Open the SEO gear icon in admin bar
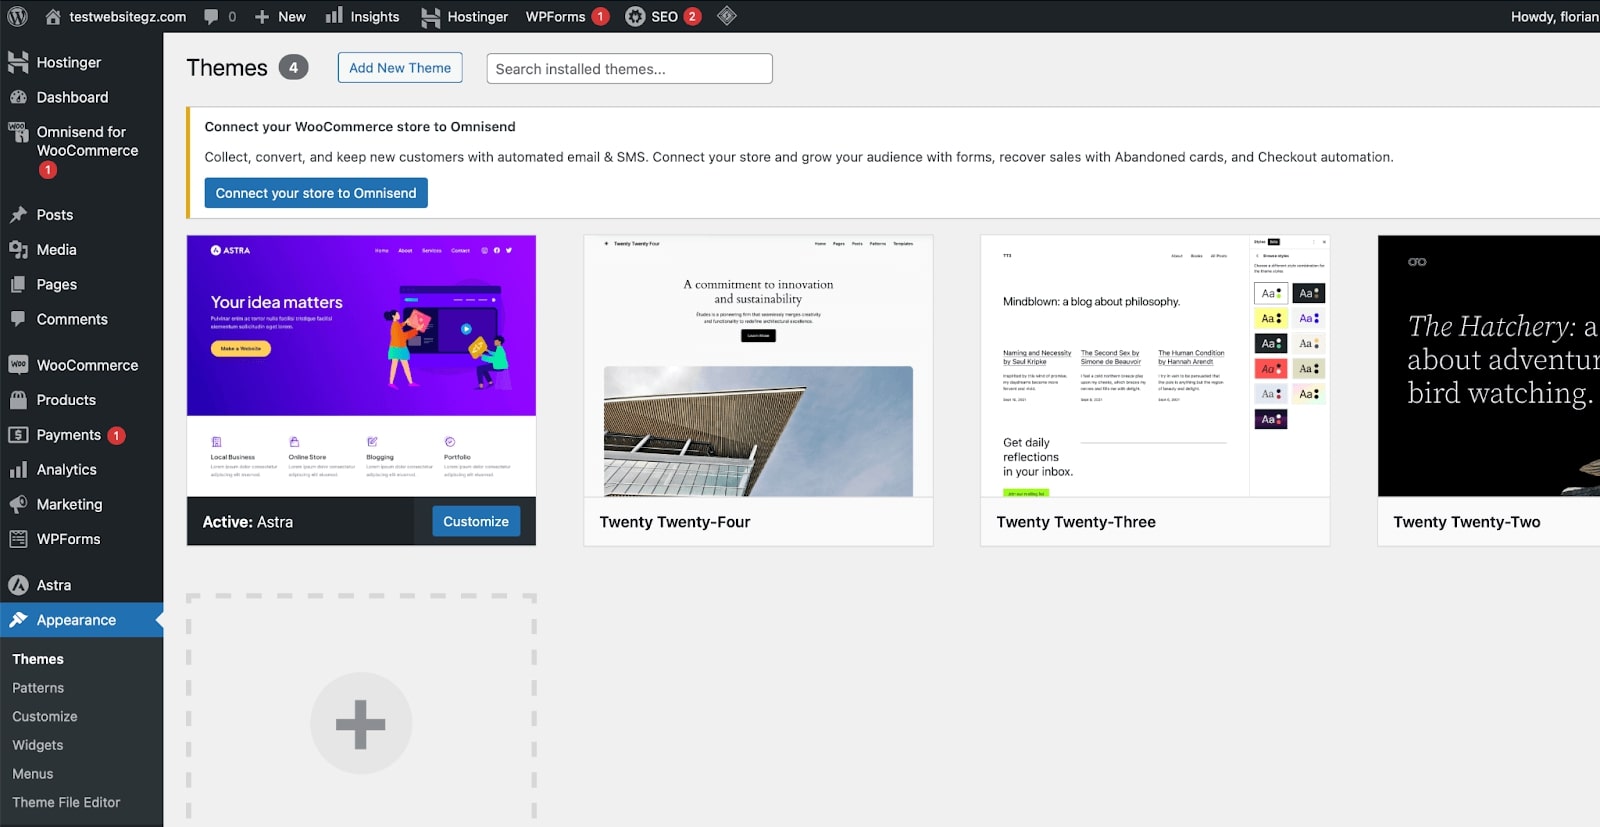 tap(635, 16)
